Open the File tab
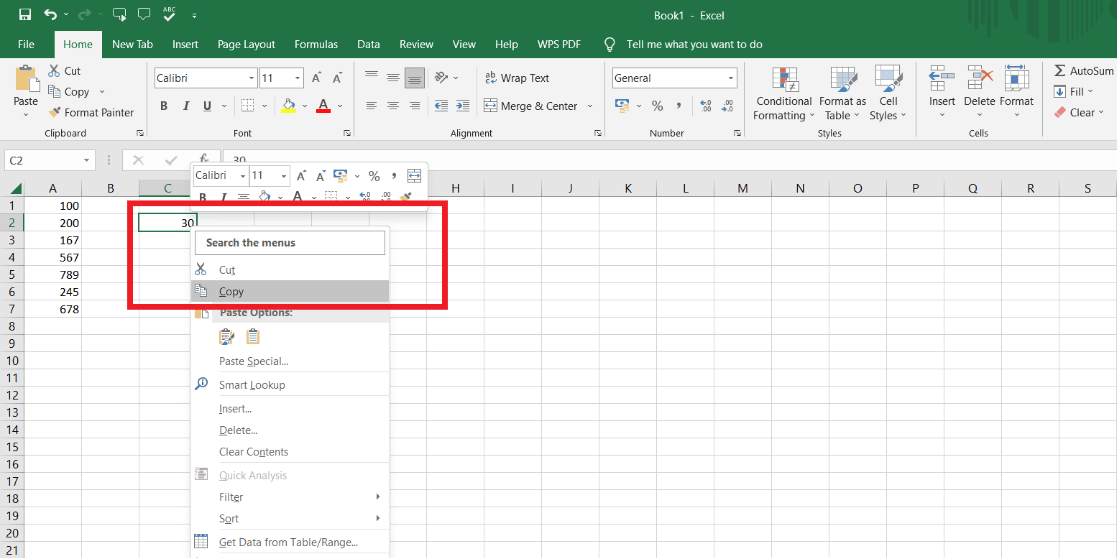This screenshot has width=1117, height=558. (26, 44)
